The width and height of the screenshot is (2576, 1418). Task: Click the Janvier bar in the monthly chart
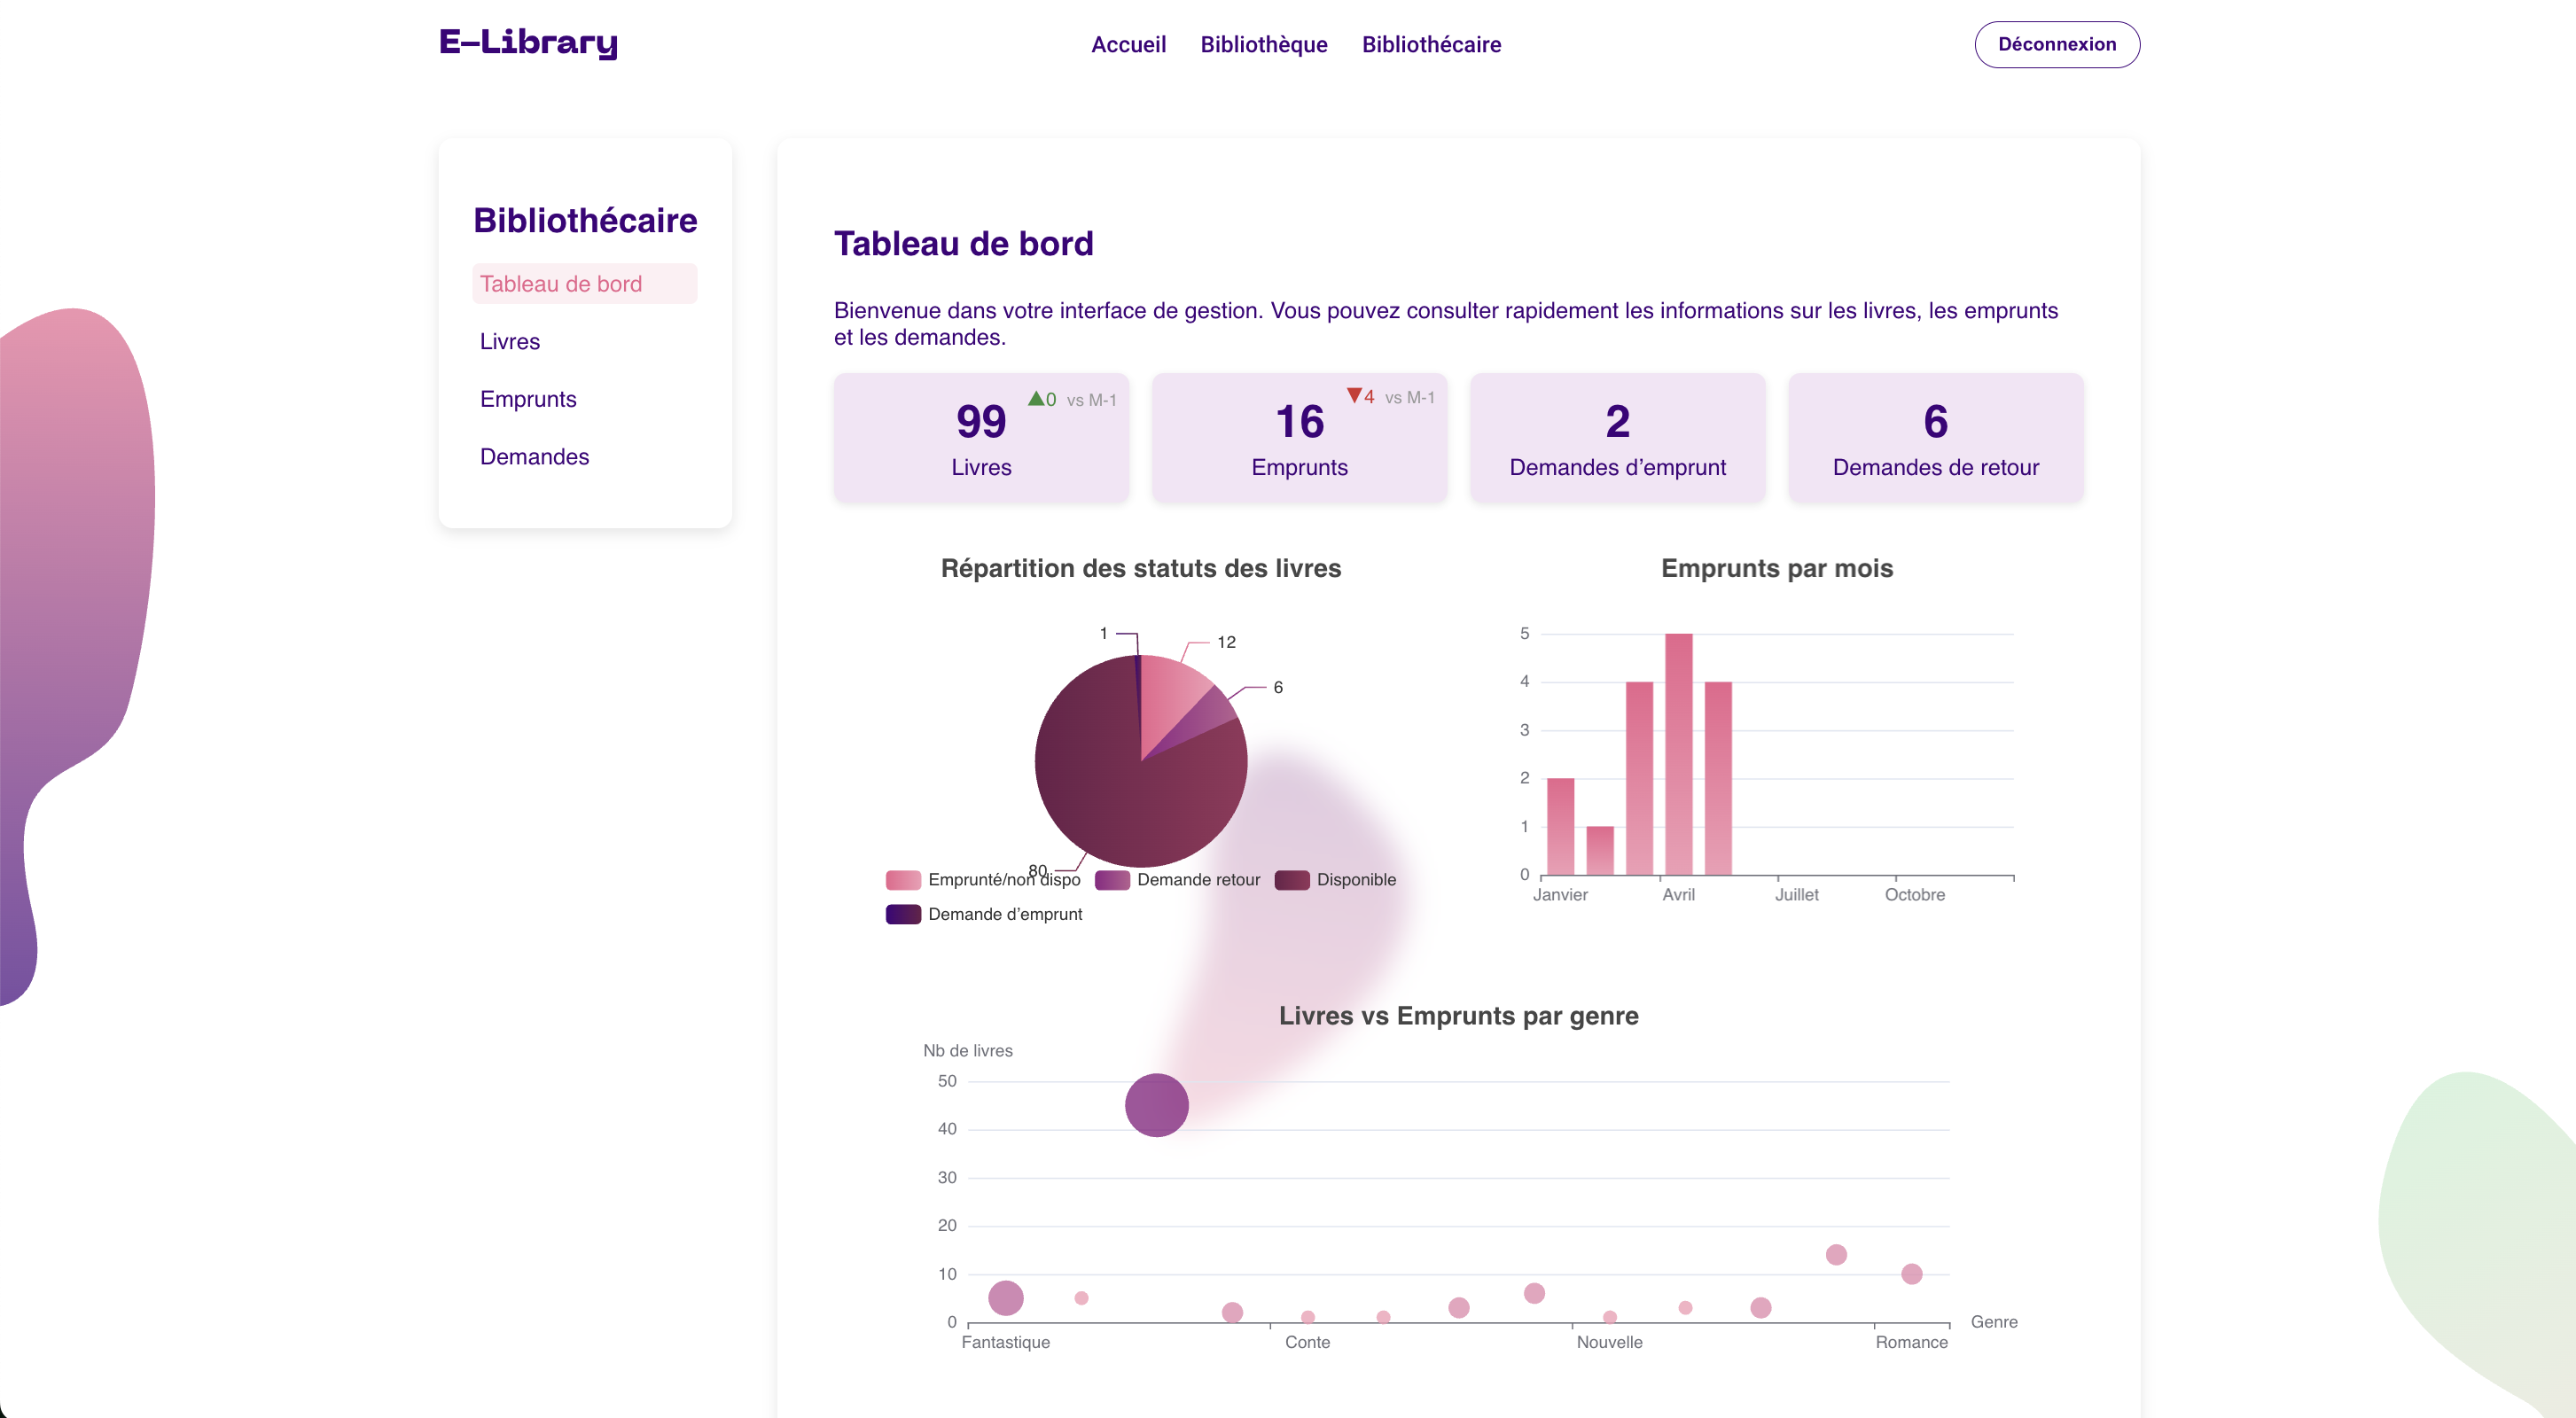(x=1560, y=826)
